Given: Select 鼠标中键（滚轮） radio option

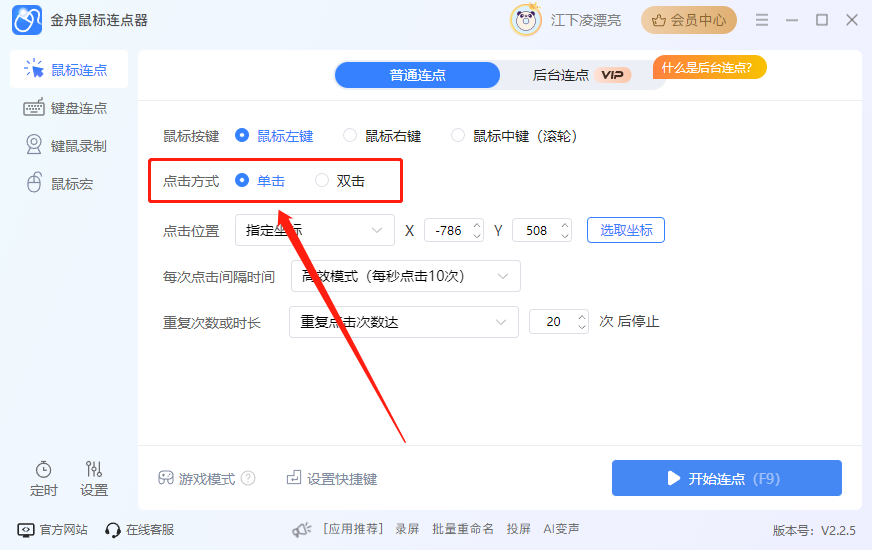Looking at the screenshot, I should 458,135.
